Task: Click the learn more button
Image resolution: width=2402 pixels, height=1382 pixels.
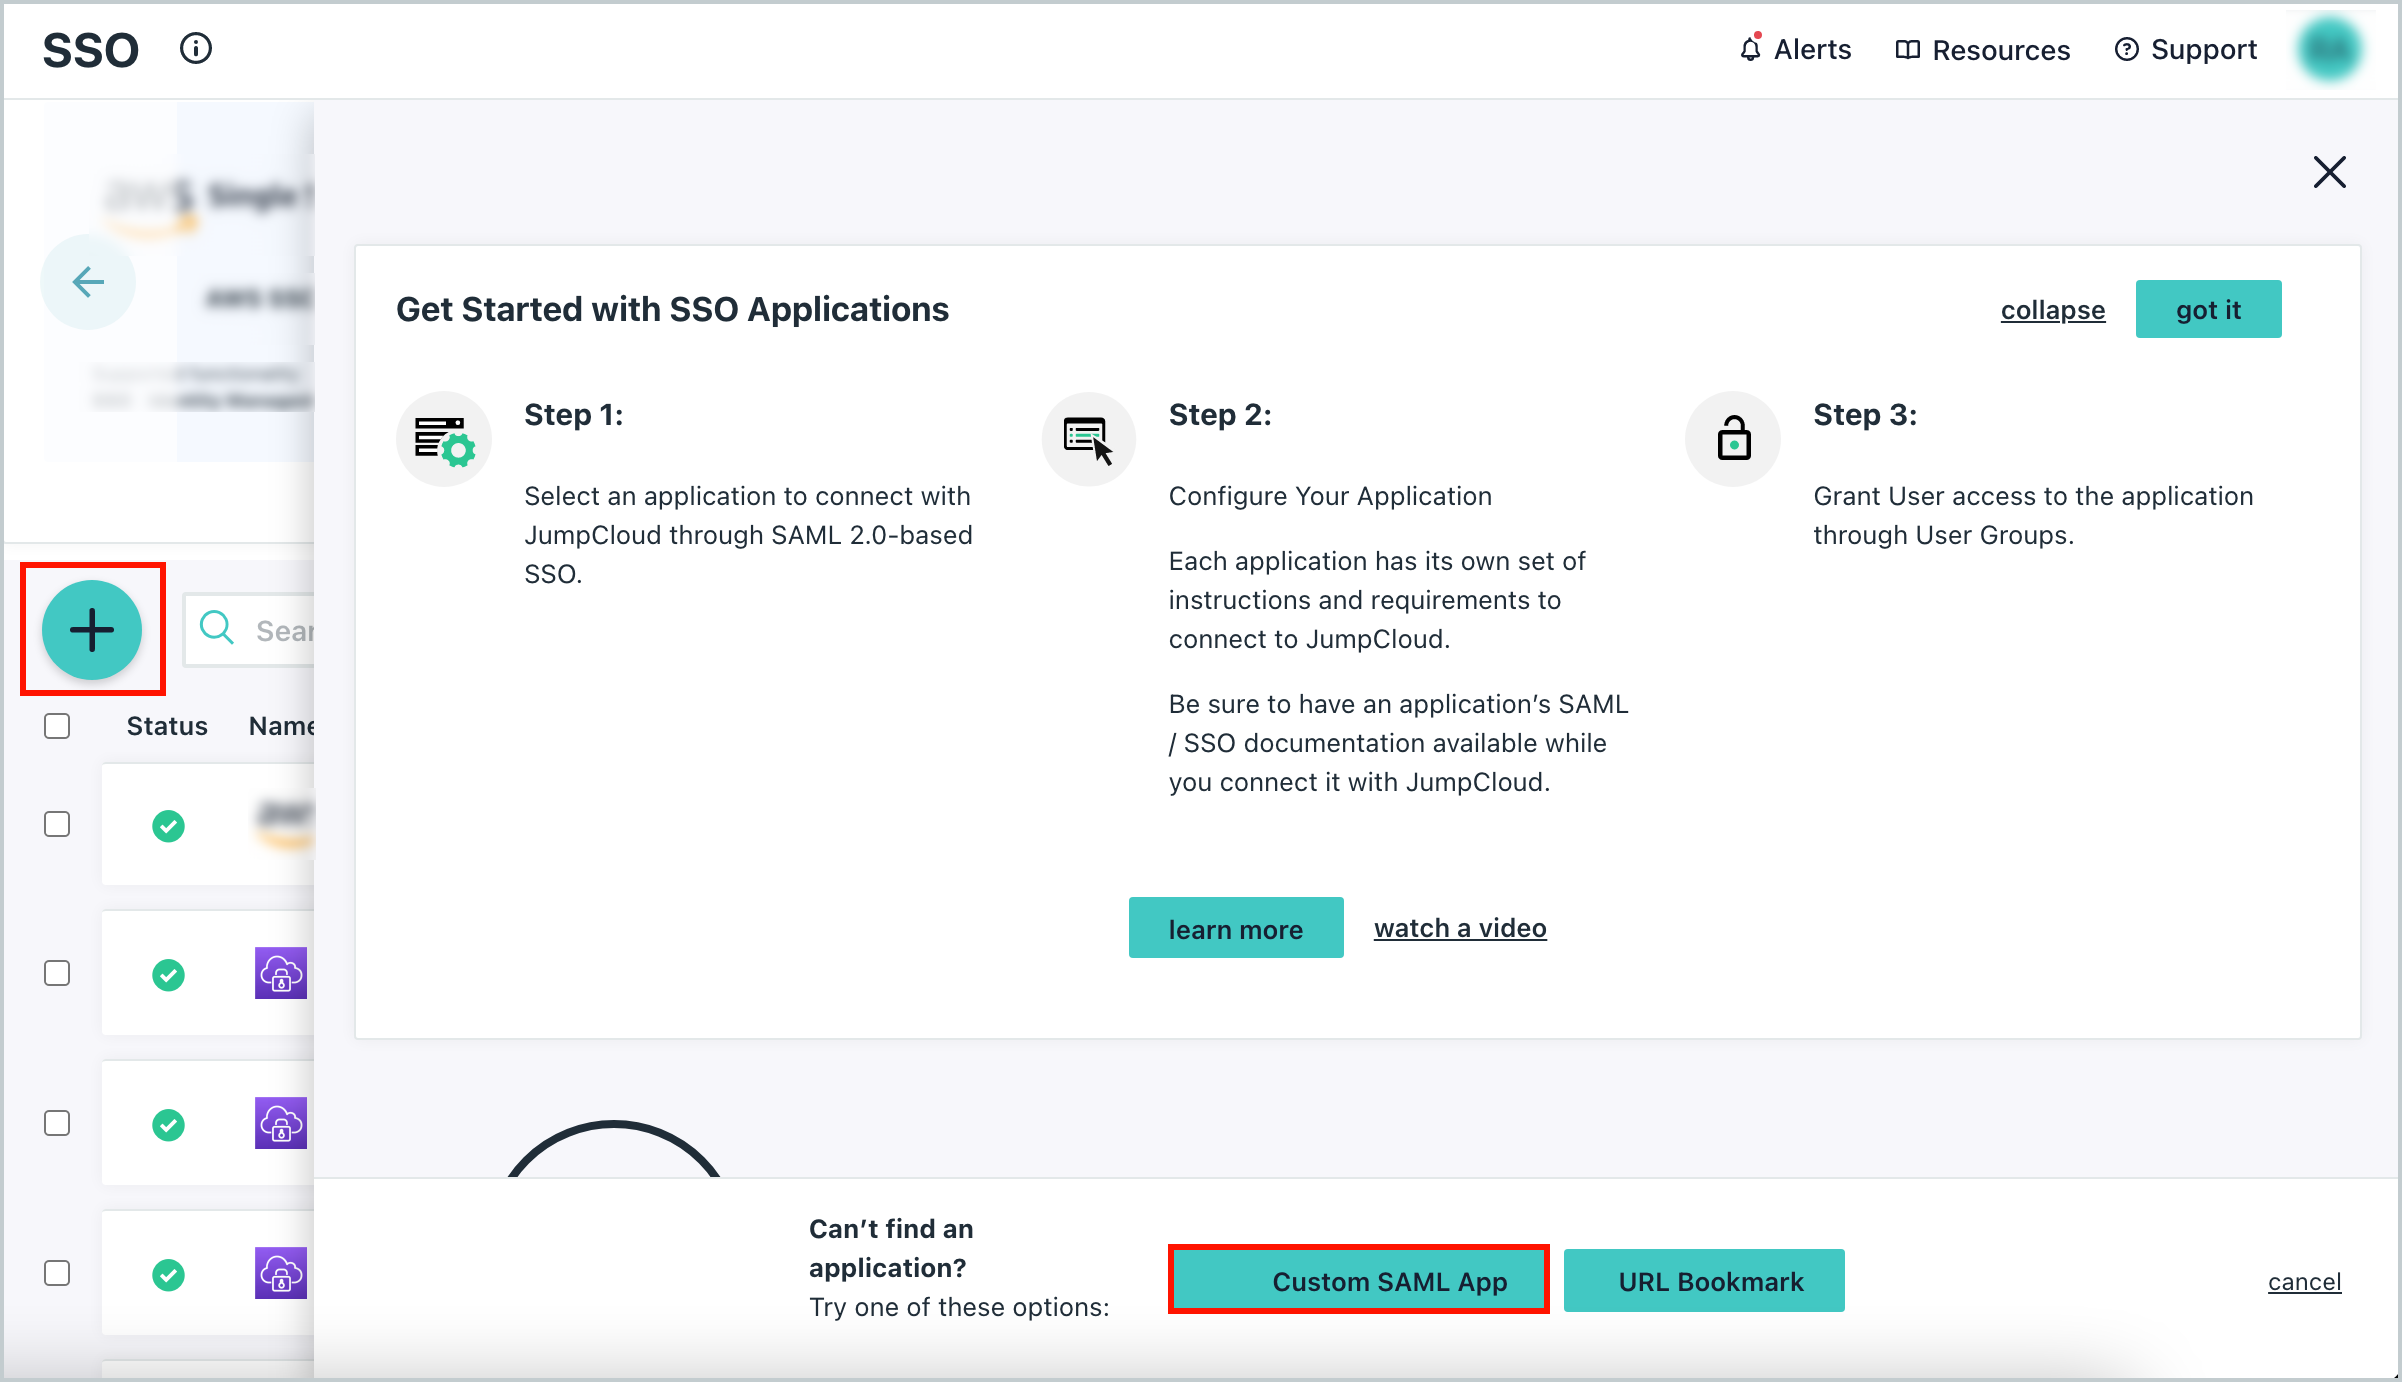Action: point(1236,928)
